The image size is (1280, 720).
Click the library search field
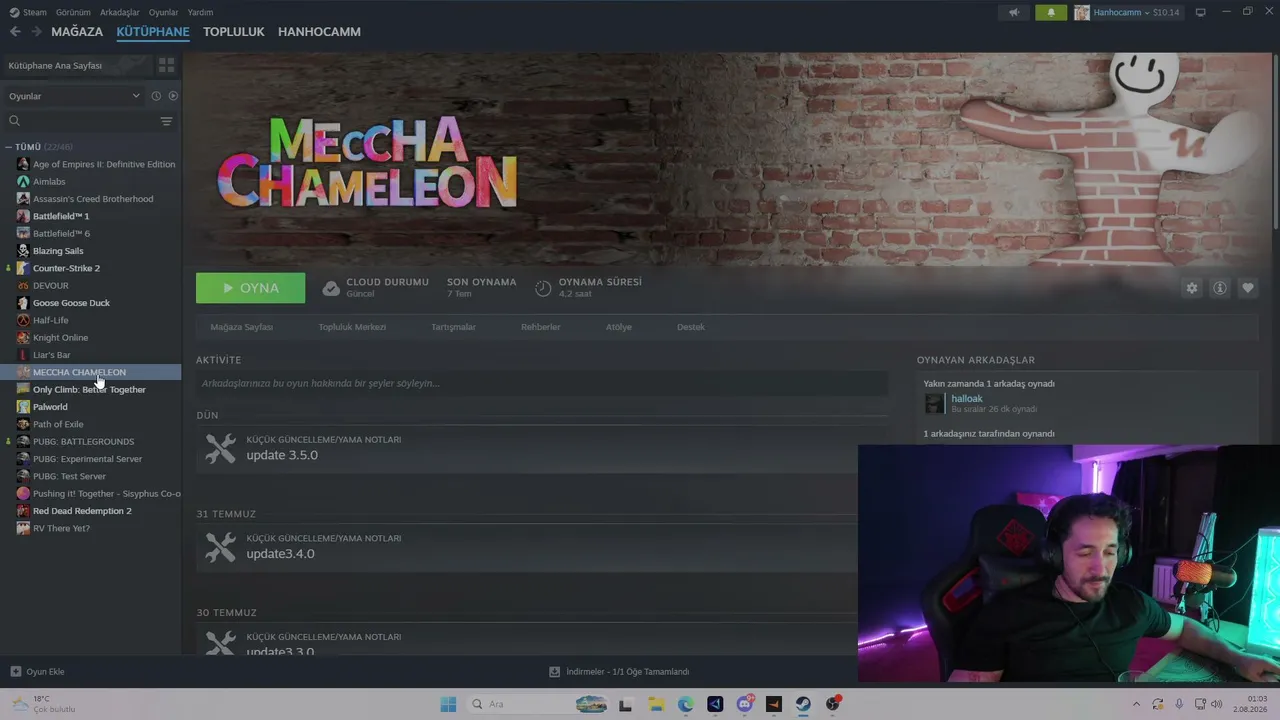pos(80,121)
